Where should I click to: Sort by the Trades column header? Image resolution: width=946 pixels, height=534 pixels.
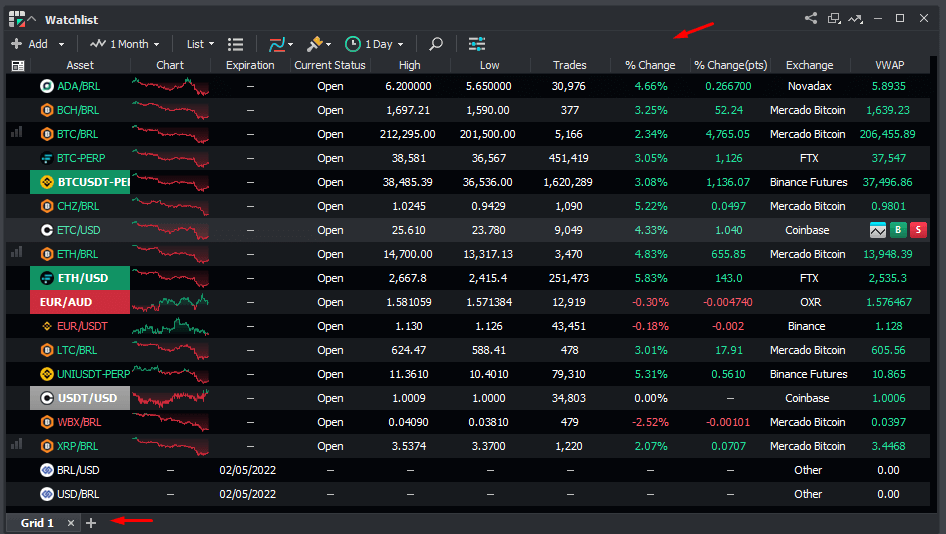(x=570, y=65)
